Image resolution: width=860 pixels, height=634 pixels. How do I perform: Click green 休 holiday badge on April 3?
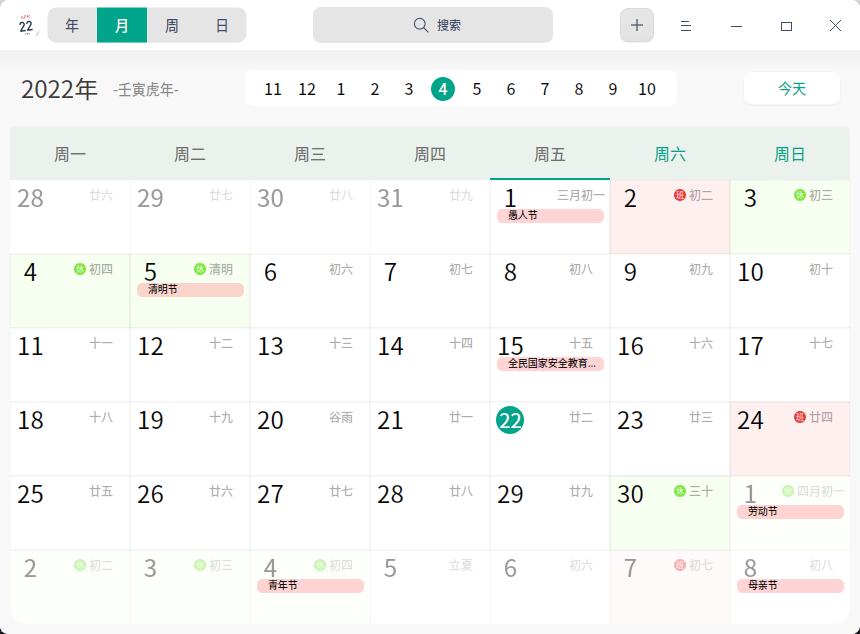click(x=800, y=195)
